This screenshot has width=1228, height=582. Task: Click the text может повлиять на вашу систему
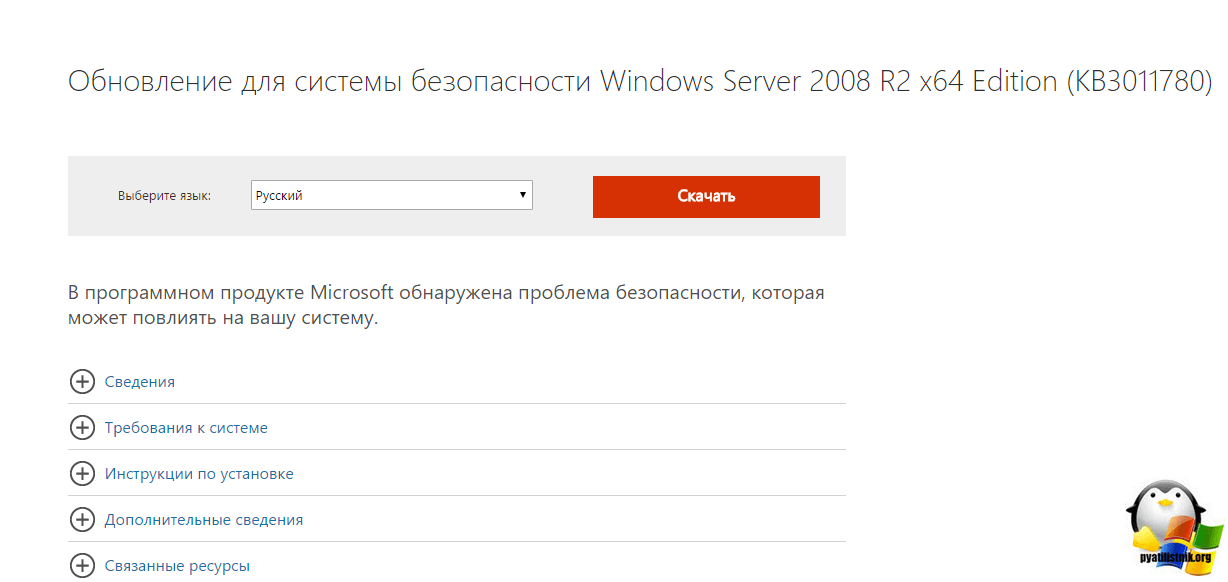(223, 320)
